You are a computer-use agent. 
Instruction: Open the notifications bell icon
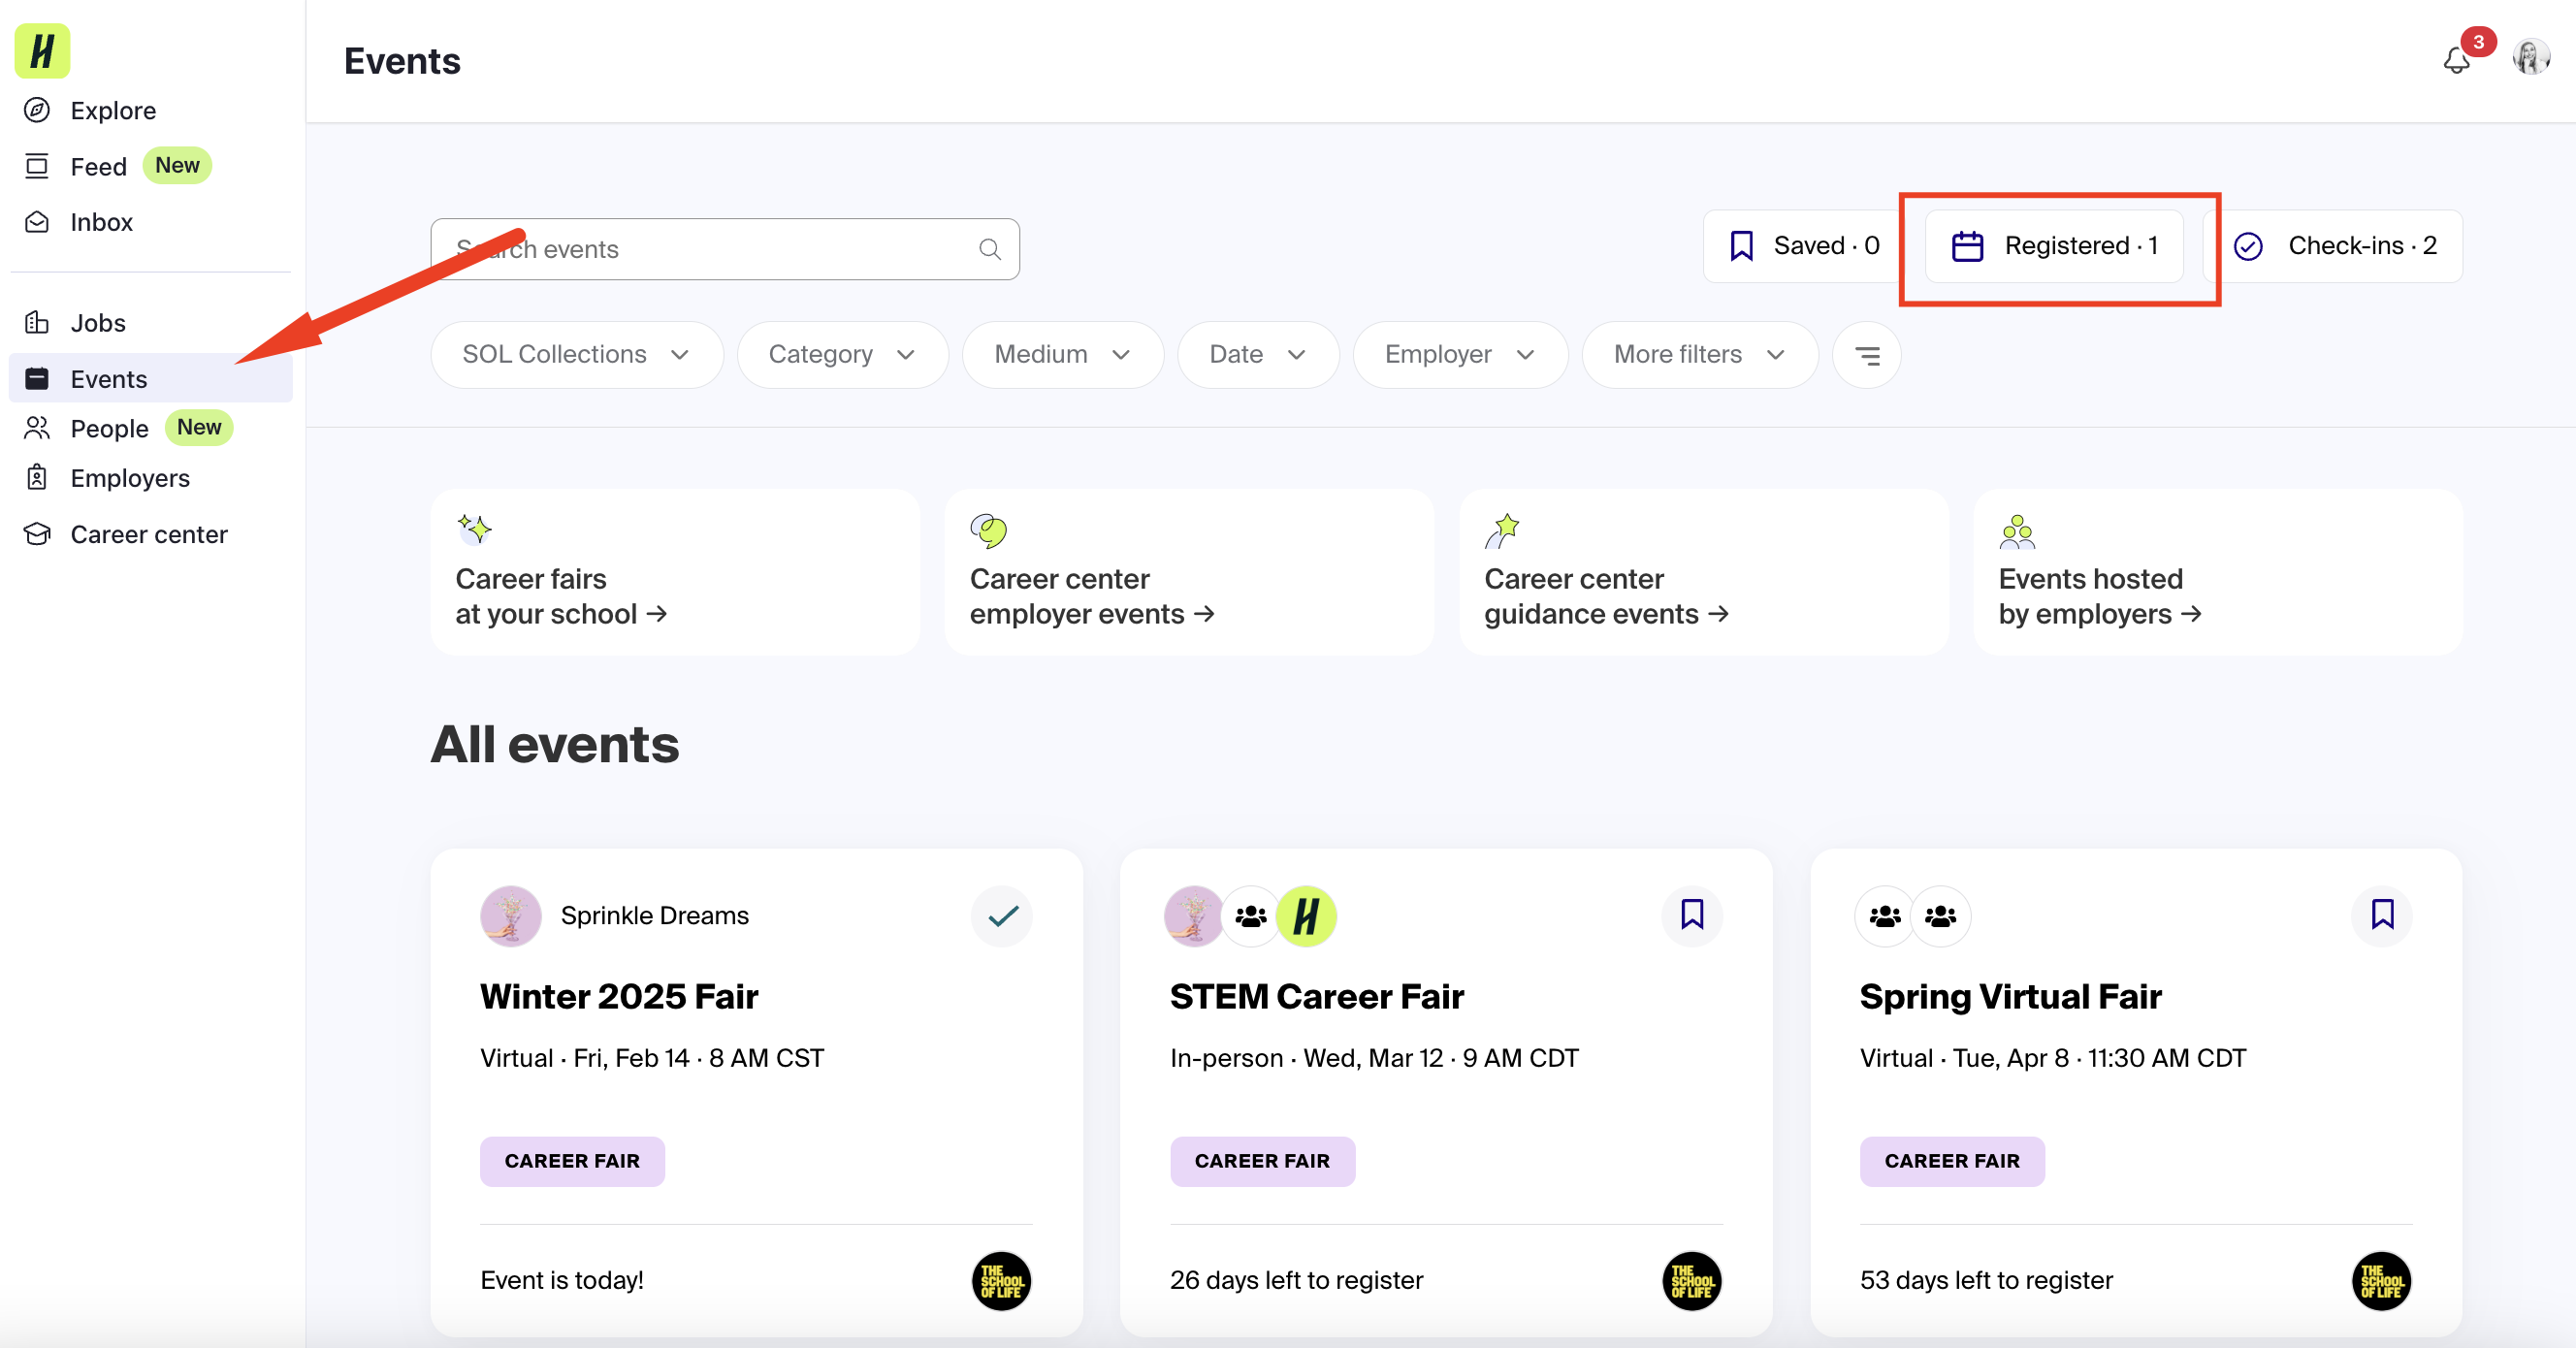point(2456,61)
